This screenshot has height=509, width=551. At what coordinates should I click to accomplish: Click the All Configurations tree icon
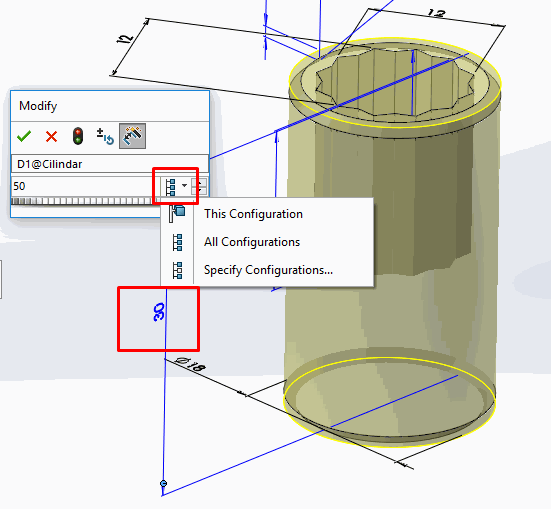pos(177,242)
